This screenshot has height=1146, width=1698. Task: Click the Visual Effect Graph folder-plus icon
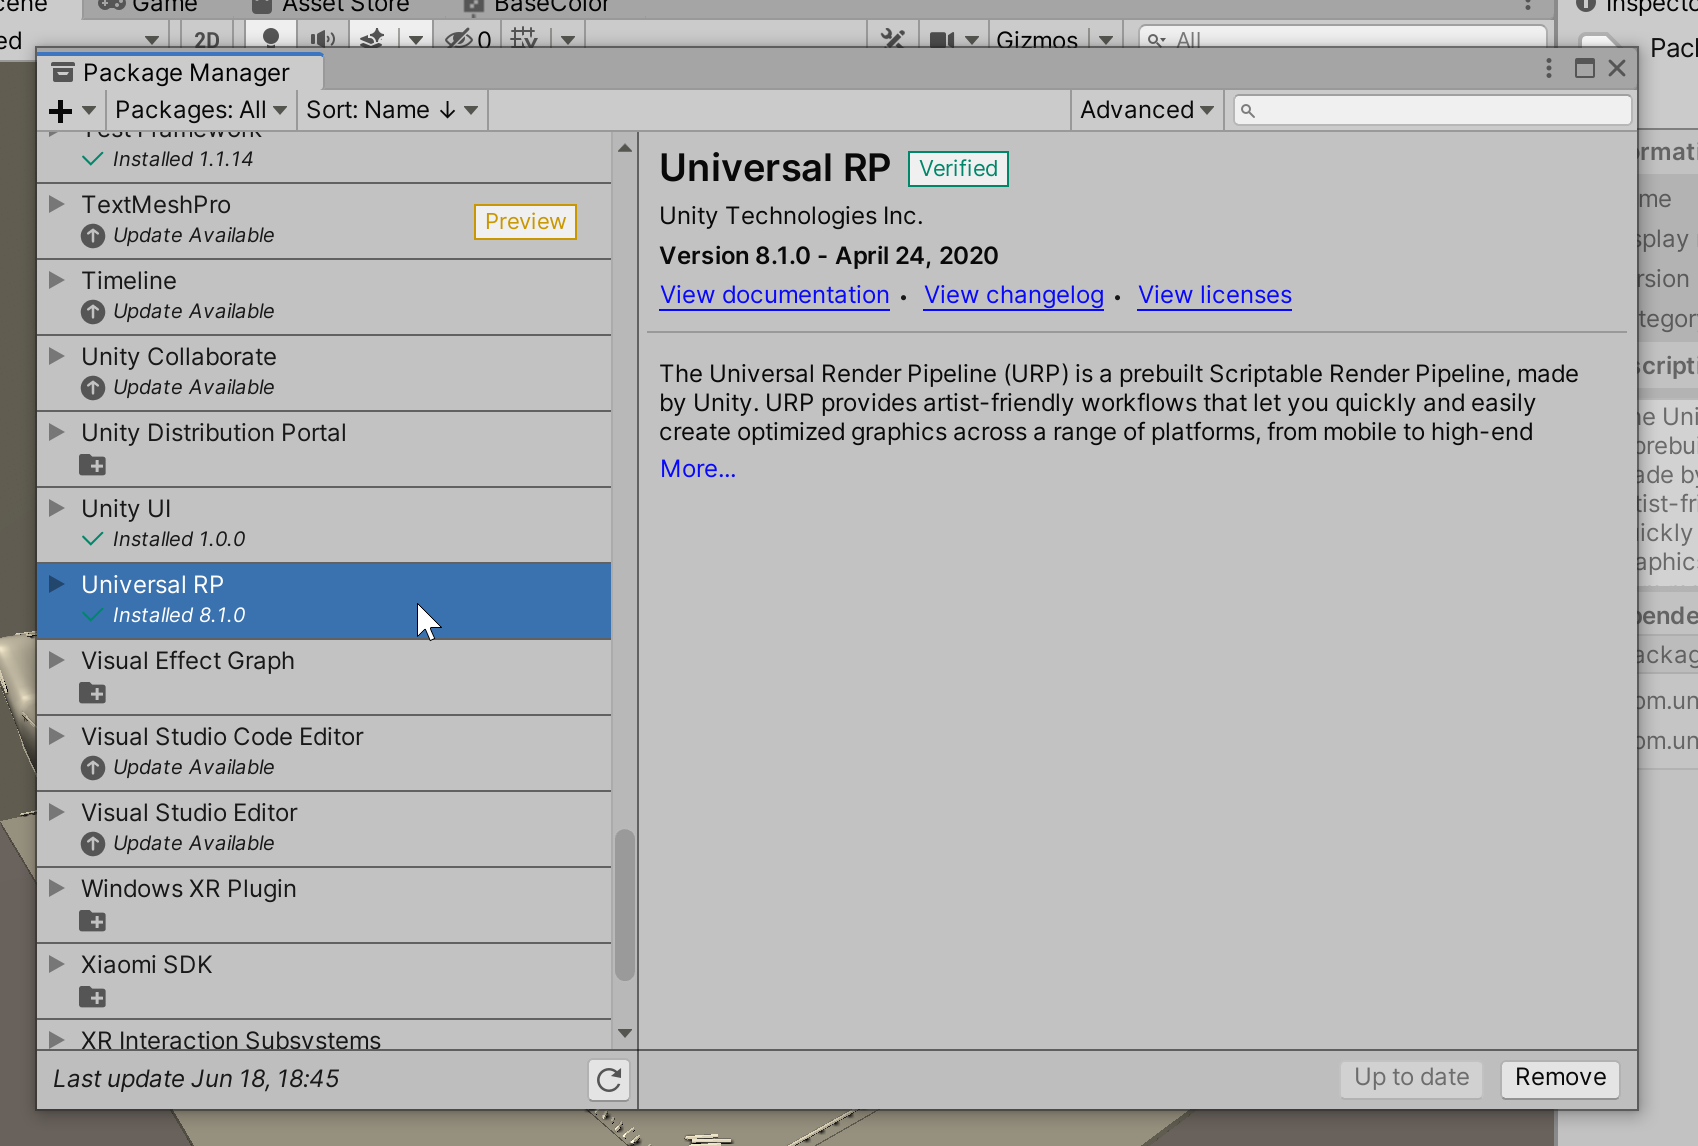pyautogui.click(x=93, y=693)
